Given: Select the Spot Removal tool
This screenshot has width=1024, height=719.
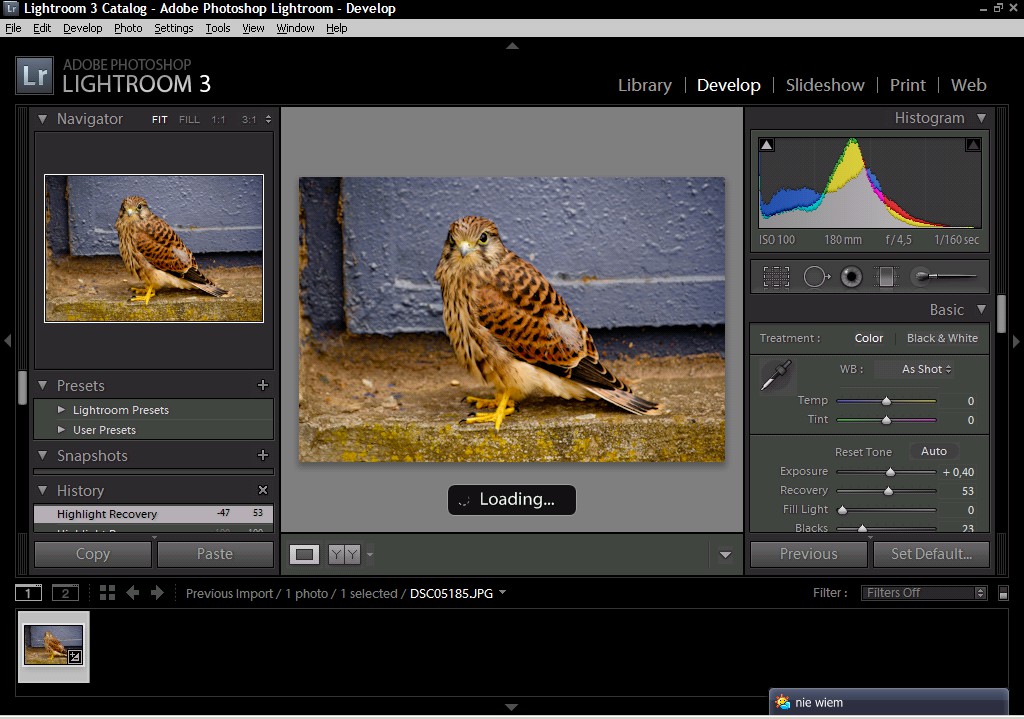Looking at the screenshot, I should point(816,277).
